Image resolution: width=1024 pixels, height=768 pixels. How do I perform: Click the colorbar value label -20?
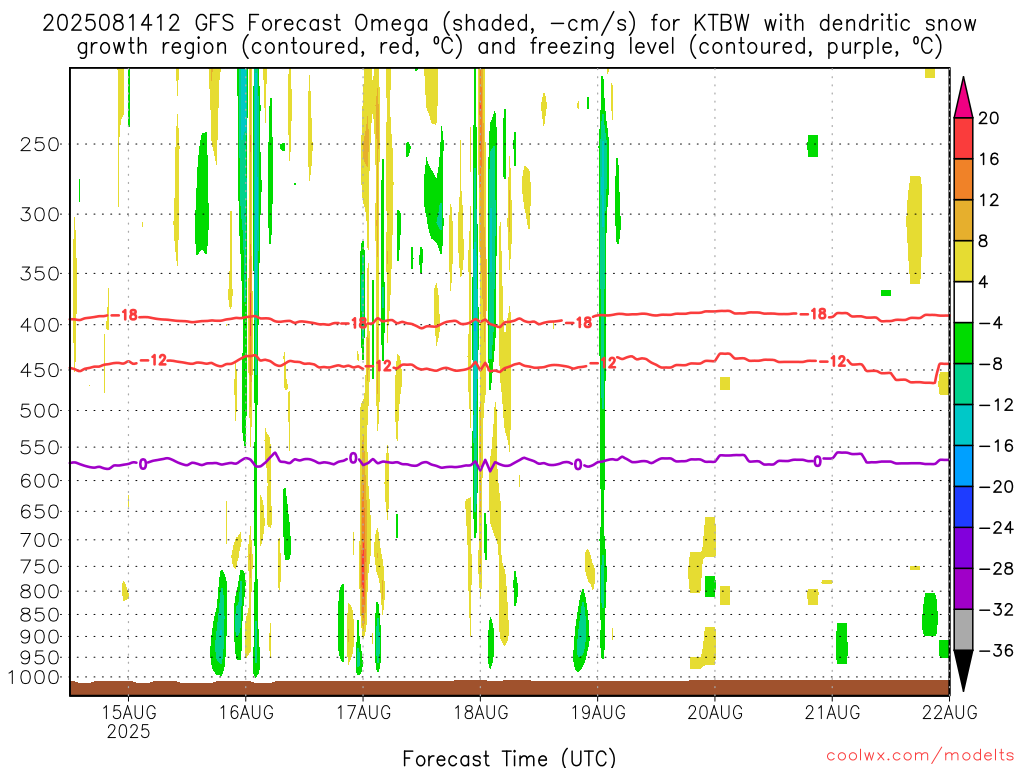click(997, 487)
